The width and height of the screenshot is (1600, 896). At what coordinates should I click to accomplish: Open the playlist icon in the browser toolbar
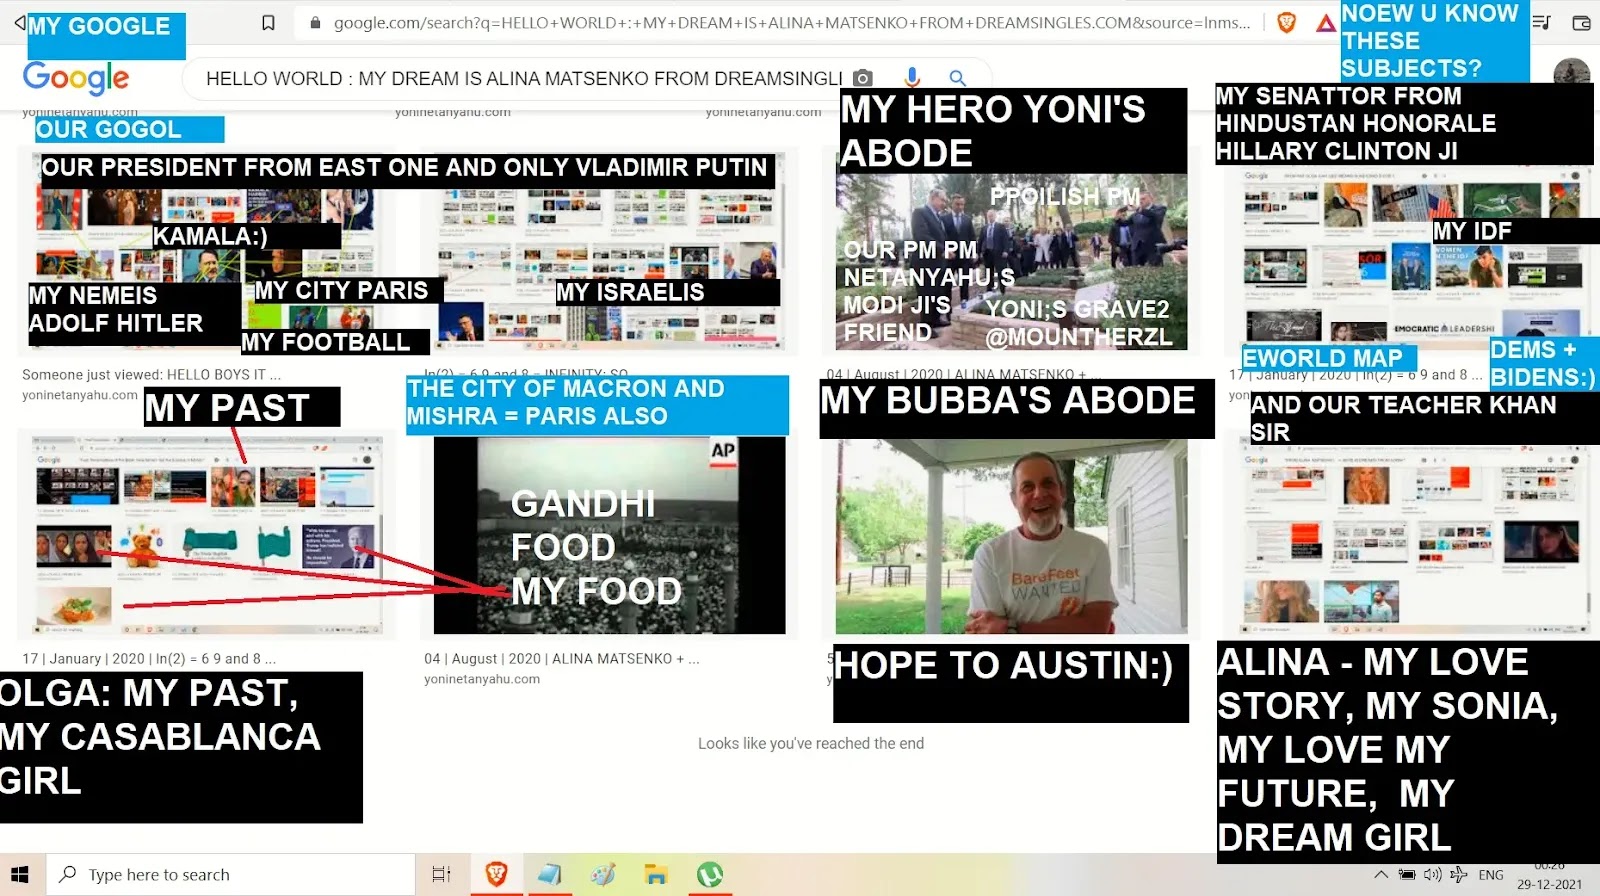click(x=1542, y=22)
